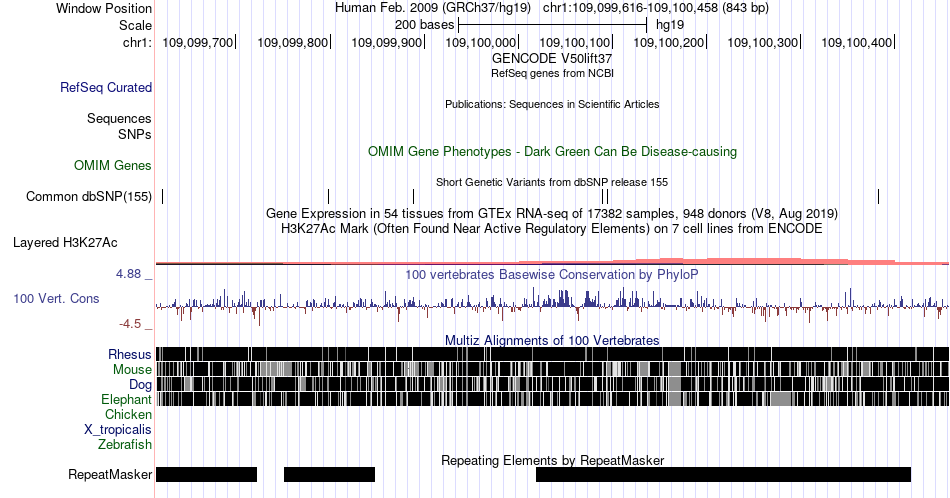Image resolution: width=950 pixels, height=498 pixels.
Task: Click the 109,100,300 ruler position
Action: [763, 42]
